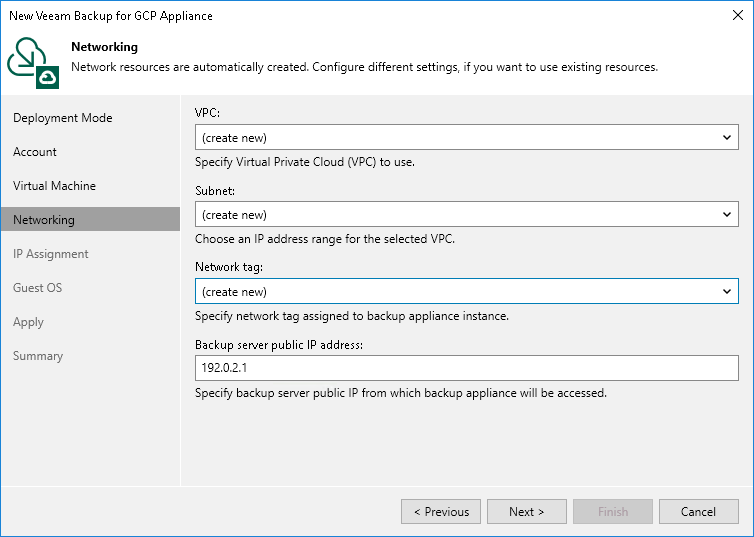Image resolution: width=754 pixels, height=537 pixels.
Task: Go back with the Previous button
Action: [x=441, y=512]
